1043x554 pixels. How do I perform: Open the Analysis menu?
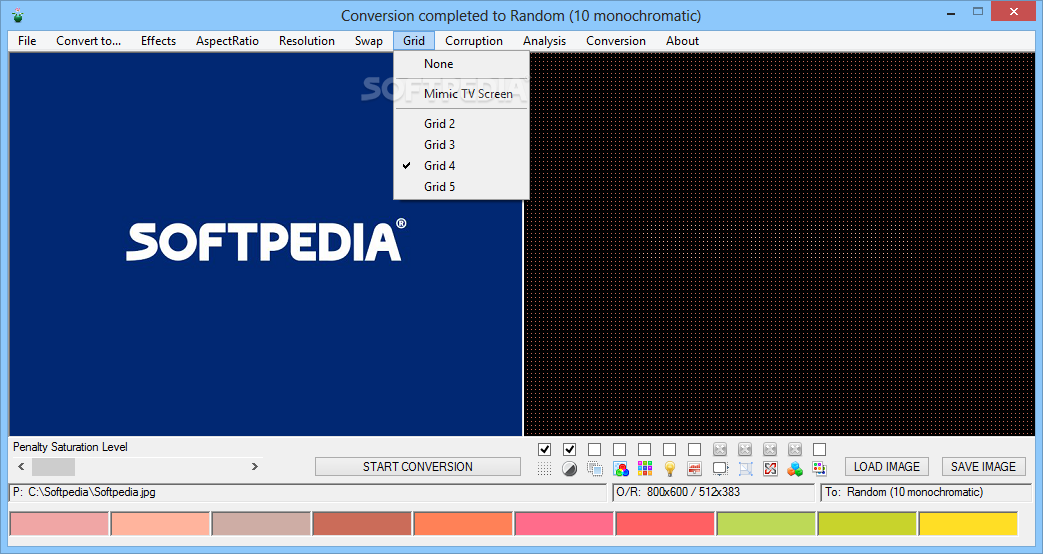[544, 41]
